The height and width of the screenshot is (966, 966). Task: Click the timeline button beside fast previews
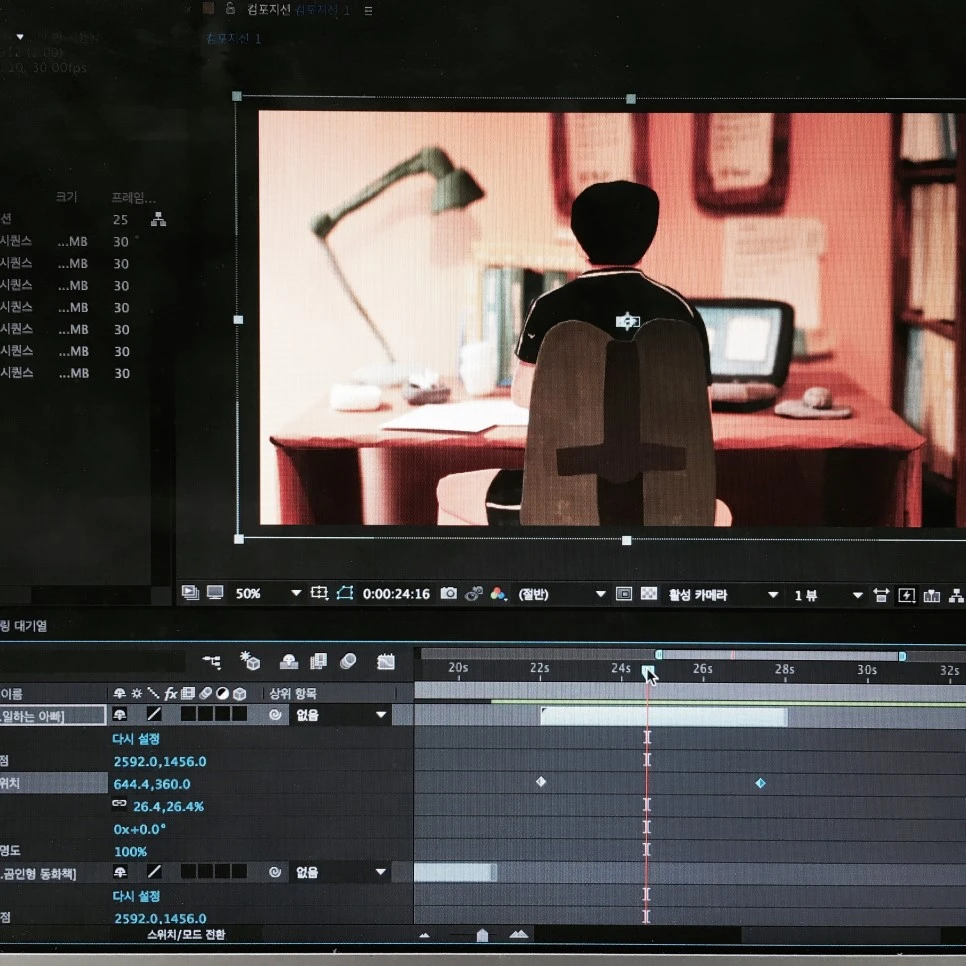click(932, 596)
